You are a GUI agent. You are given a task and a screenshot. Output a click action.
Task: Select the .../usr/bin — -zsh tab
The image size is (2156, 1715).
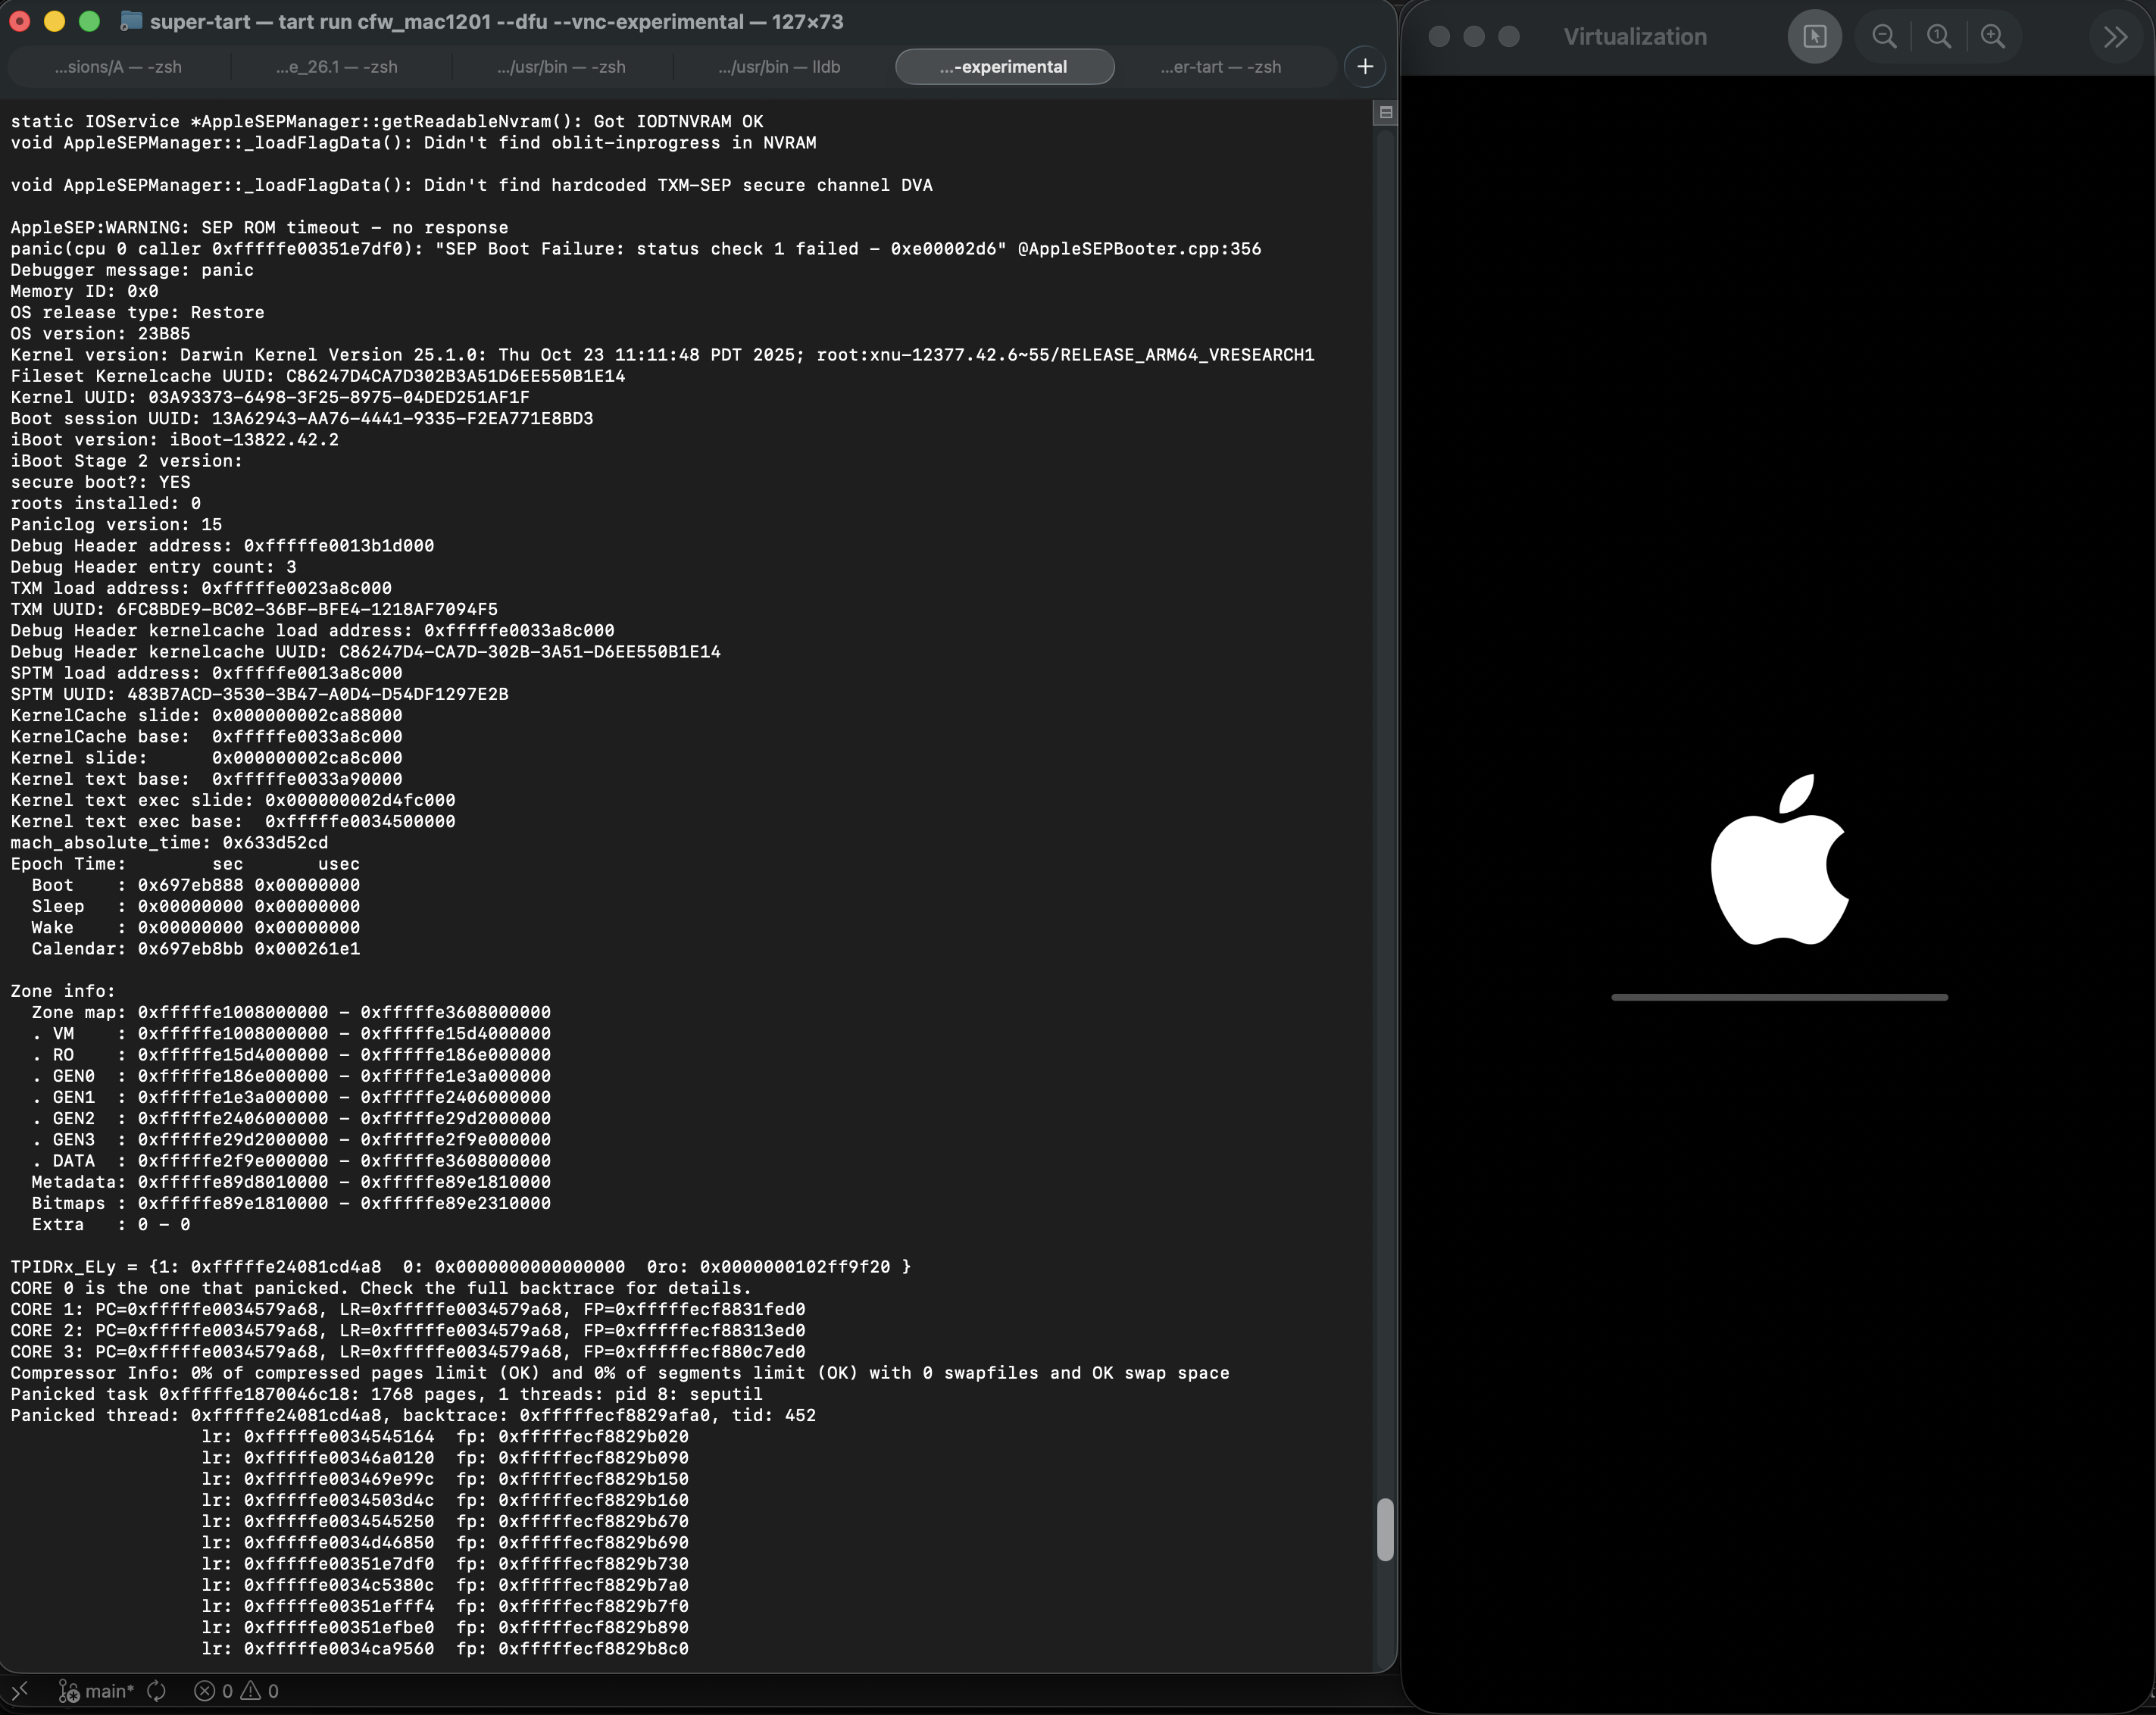561,67
